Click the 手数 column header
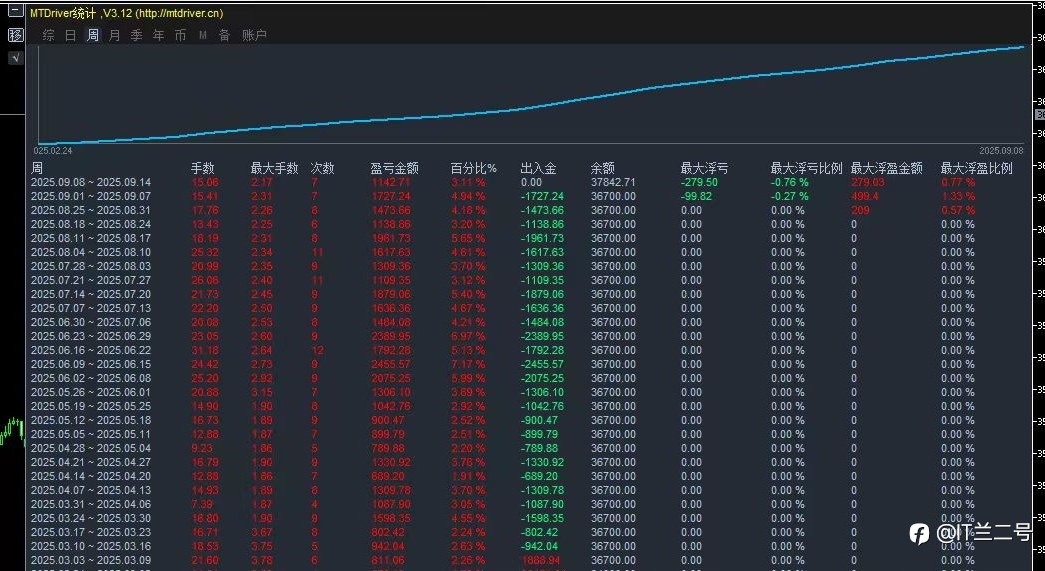The width and height of the screenshot is (1045, 571). click(203, 169)
